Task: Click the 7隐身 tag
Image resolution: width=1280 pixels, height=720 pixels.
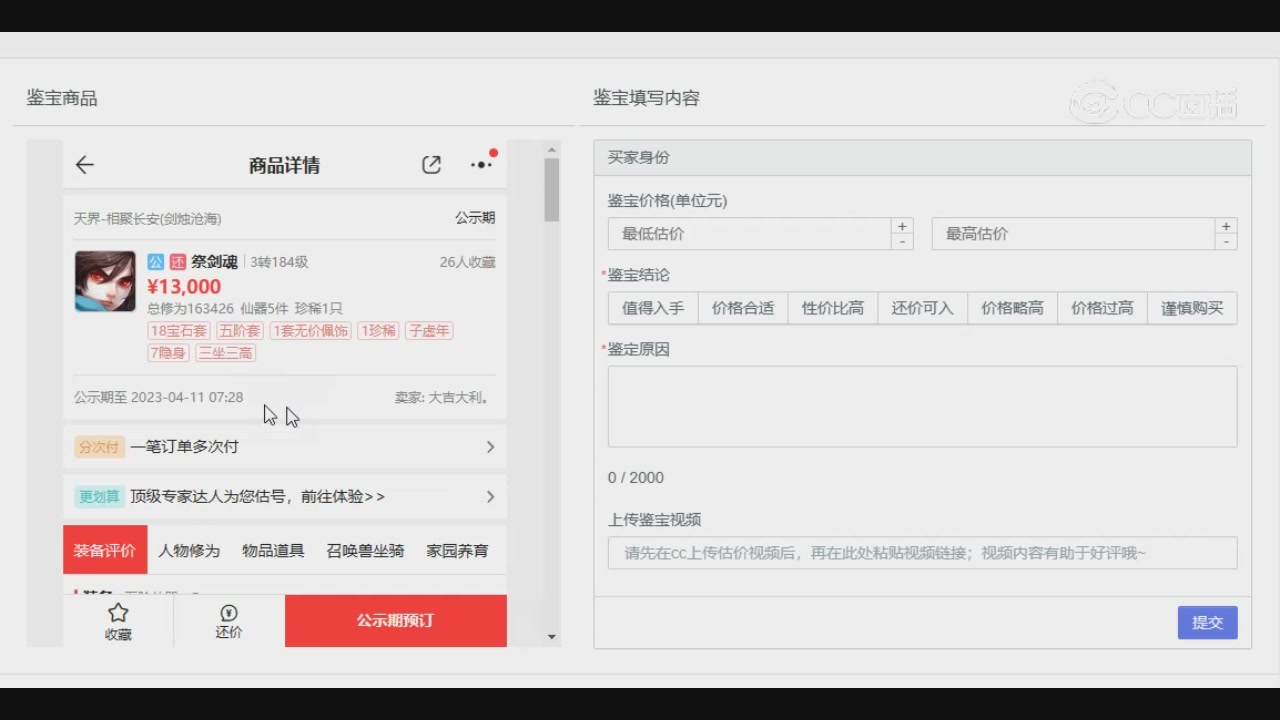Action: click(x=169, y=353)
